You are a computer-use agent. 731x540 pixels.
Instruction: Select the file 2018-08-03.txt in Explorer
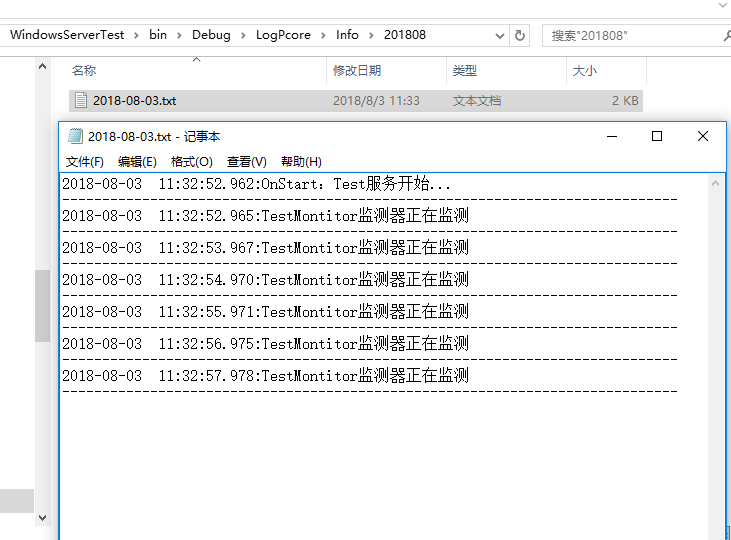(356, 101)
